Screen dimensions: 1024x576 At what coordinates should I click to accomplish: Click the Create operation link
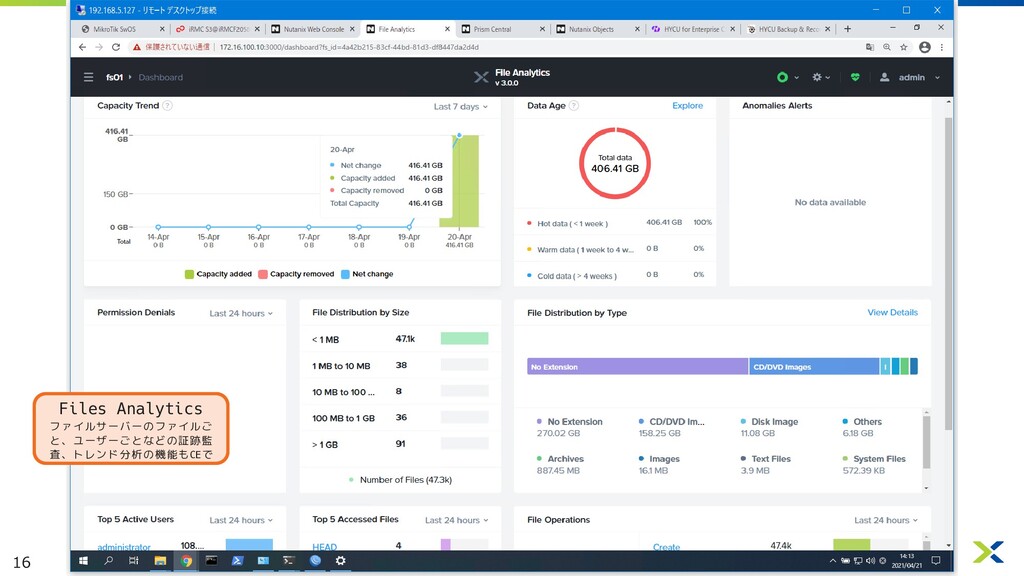[666, 547]
